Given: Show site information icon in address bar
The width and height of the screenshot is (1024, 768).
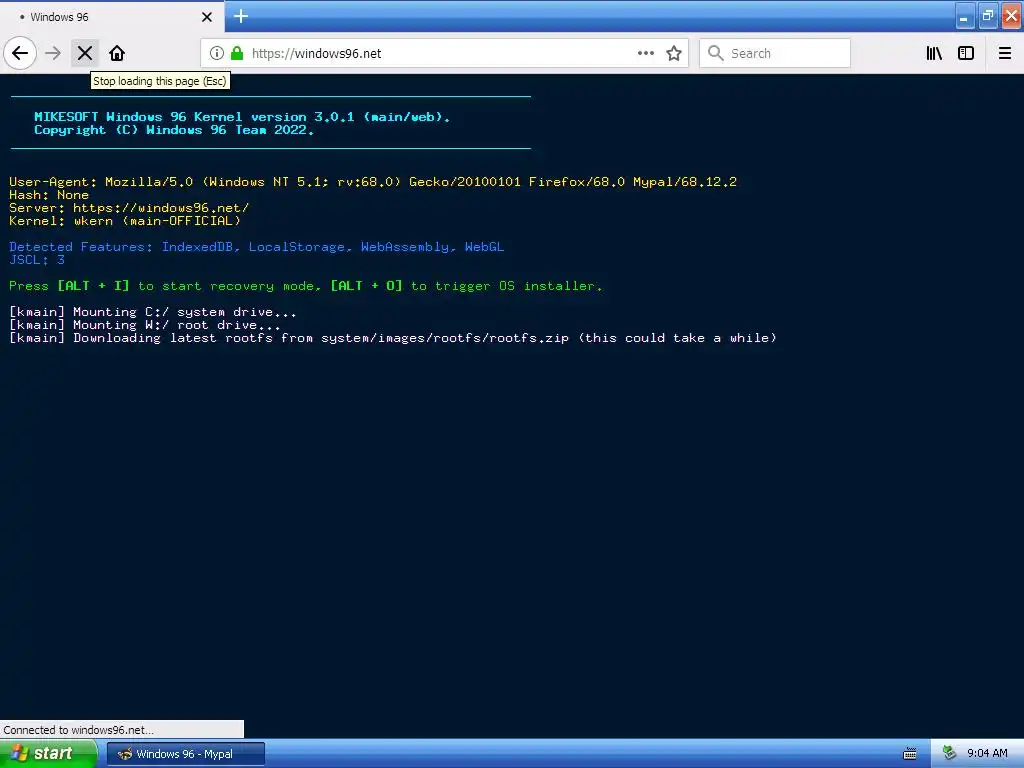Looking at the screenshot, I should click(217, 53).
